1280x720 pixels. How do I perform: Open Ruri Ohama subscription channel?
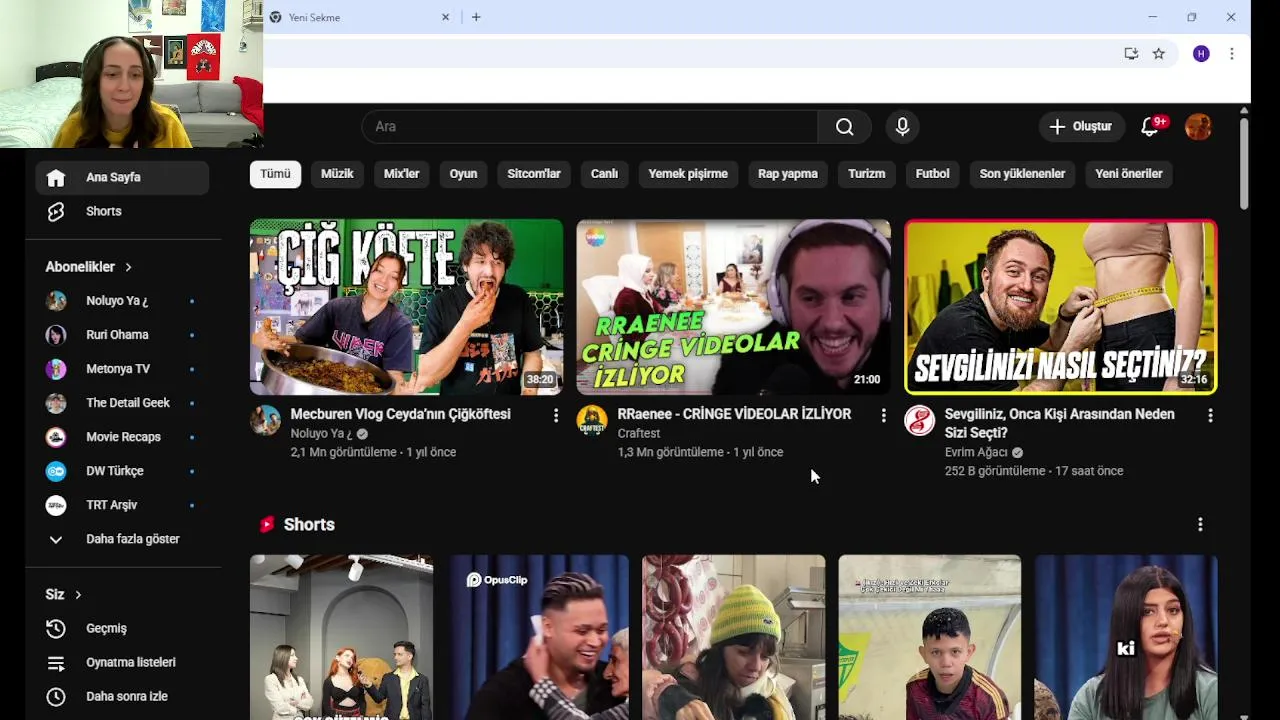click(x=122, y=335)
